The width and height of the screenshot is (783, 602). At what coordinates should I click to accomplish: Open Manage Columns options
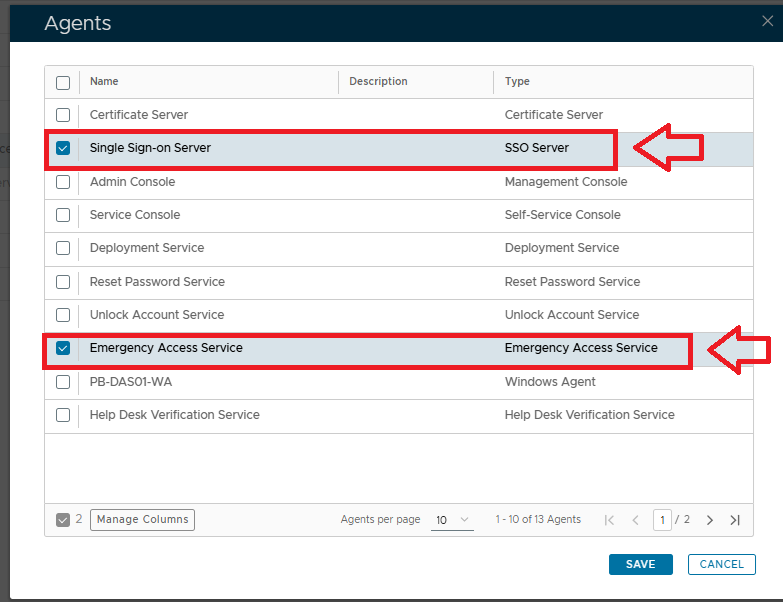tap(142, 519)
